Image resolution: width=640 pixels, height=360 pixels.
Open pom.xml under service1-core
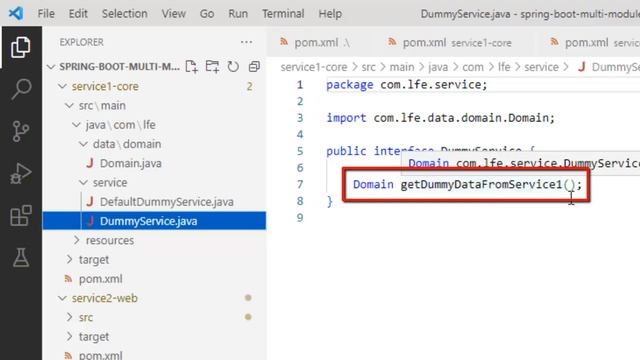click(100, 279)
